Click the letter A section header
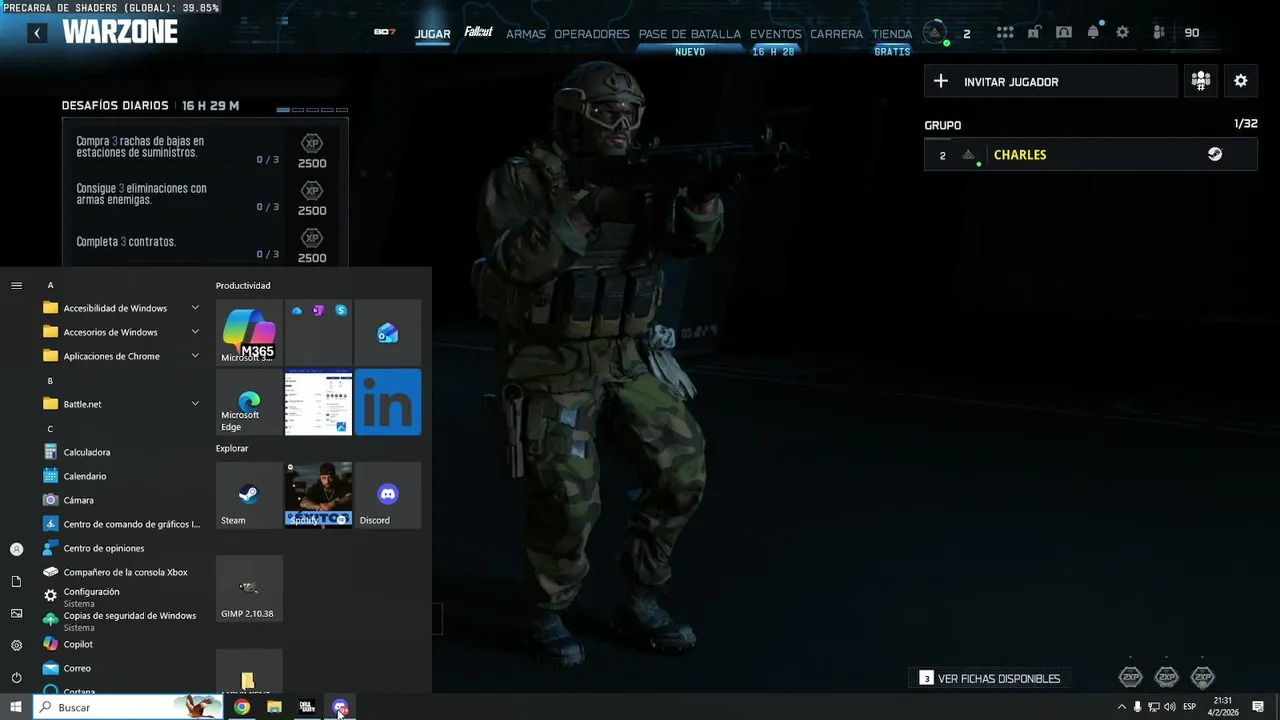 click(x=51, y=285)
